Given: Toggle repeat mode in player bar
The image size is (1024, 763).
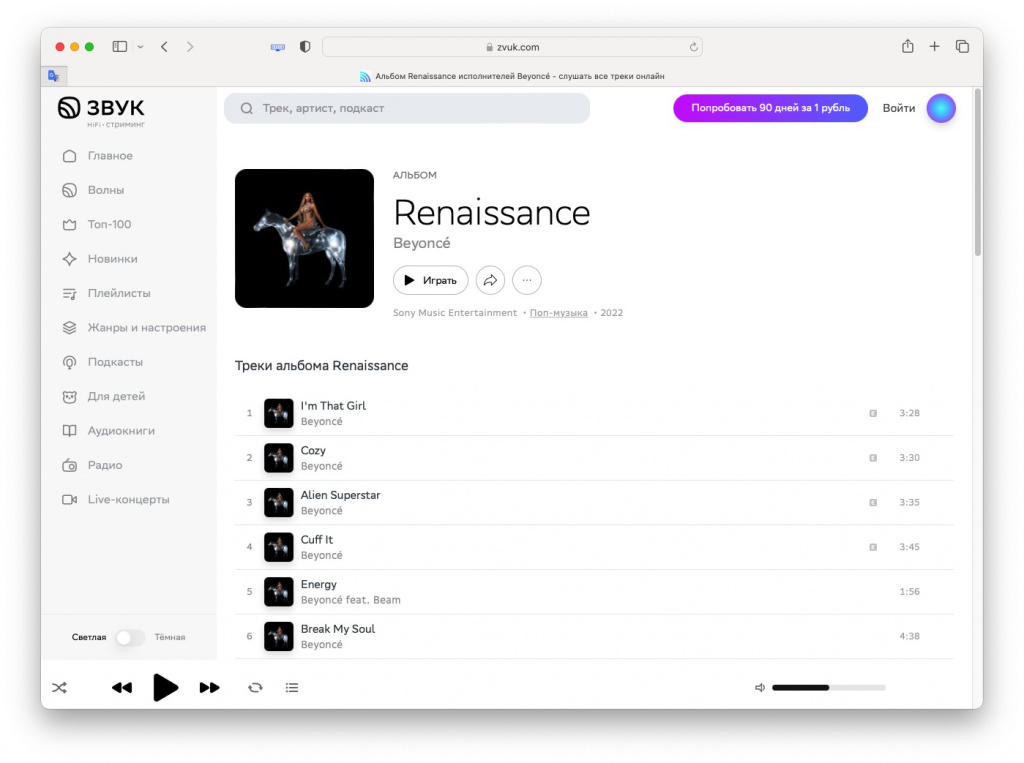Looking at the screenshot, I should [x=255, y=687].
